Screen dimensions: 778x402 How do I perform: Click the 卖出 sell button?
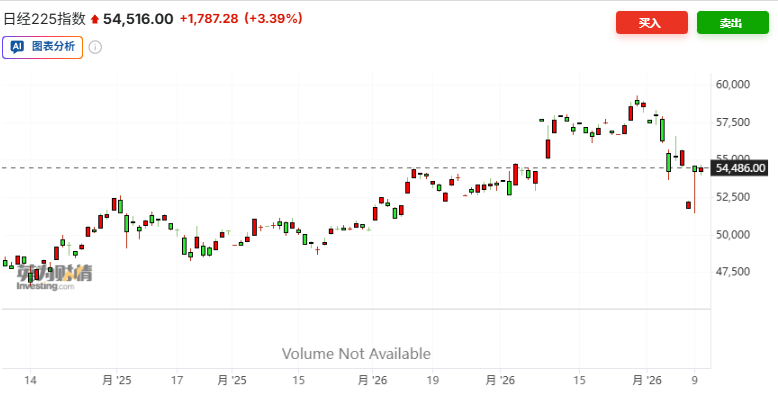732,23
